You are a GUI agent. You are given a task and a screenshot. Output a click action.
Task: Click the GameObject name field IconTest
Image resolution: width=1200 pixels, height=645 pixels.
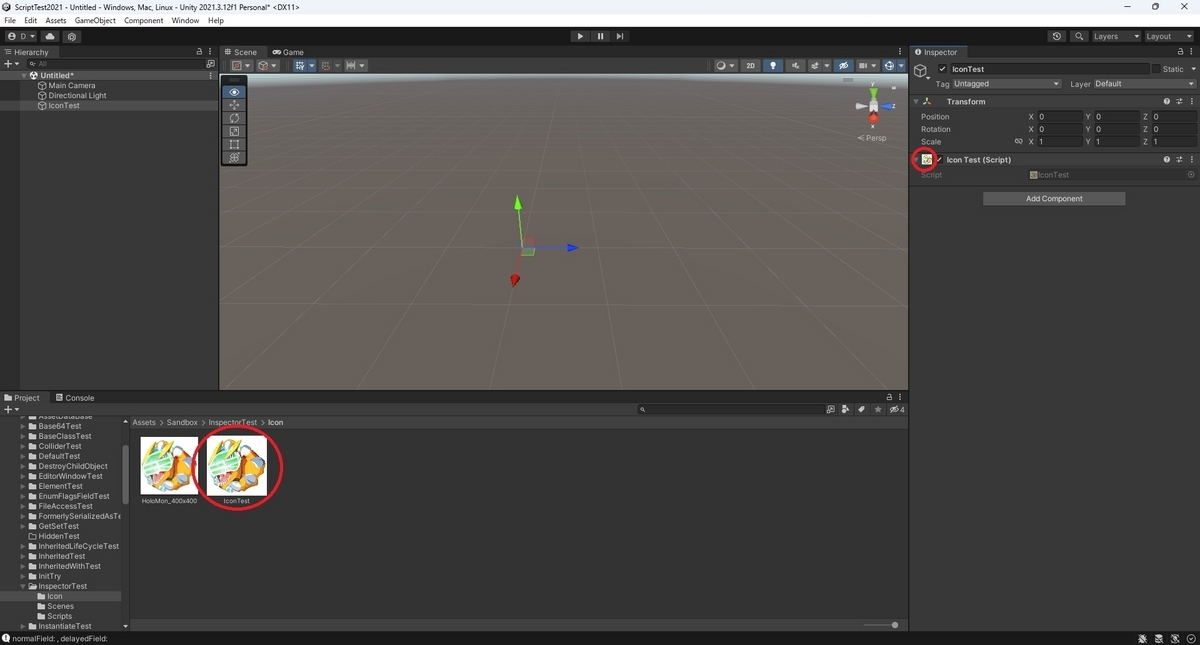(1049, 69)
